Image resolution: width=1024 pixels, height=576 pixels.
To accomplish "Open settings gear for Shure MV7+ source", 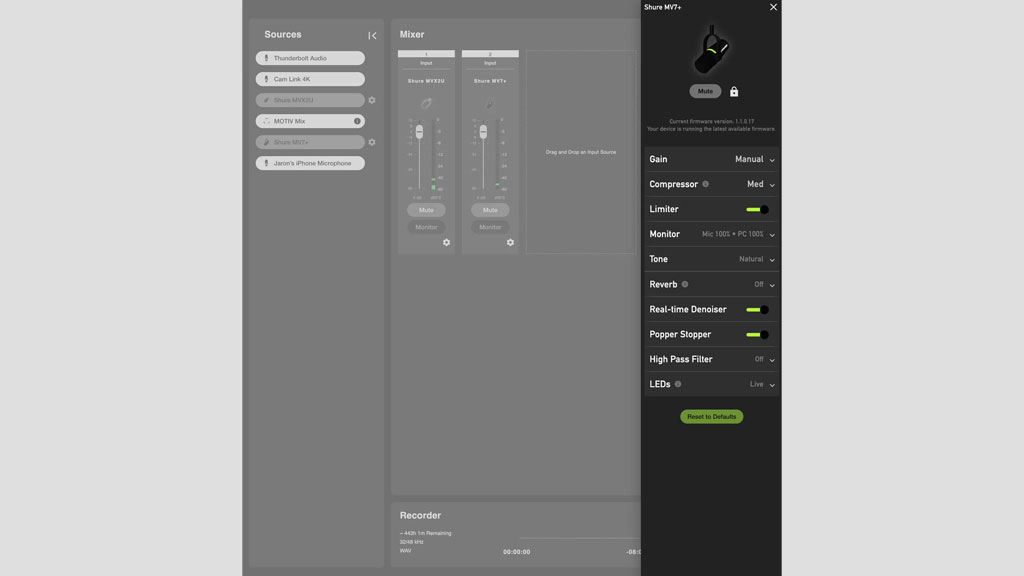I will coord(372,142).
